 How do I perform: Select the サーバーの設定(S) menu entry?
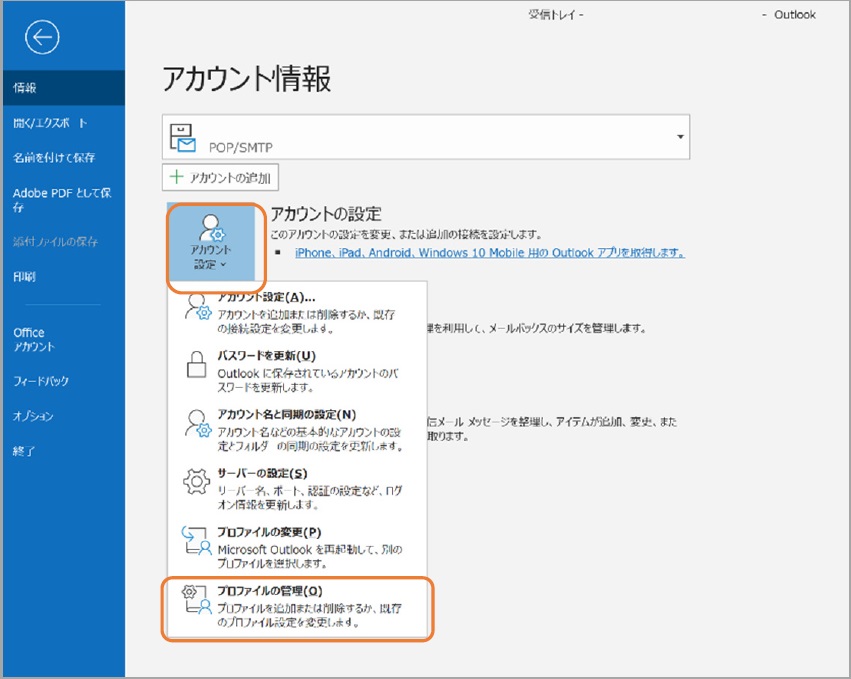(x=297, y=488)
